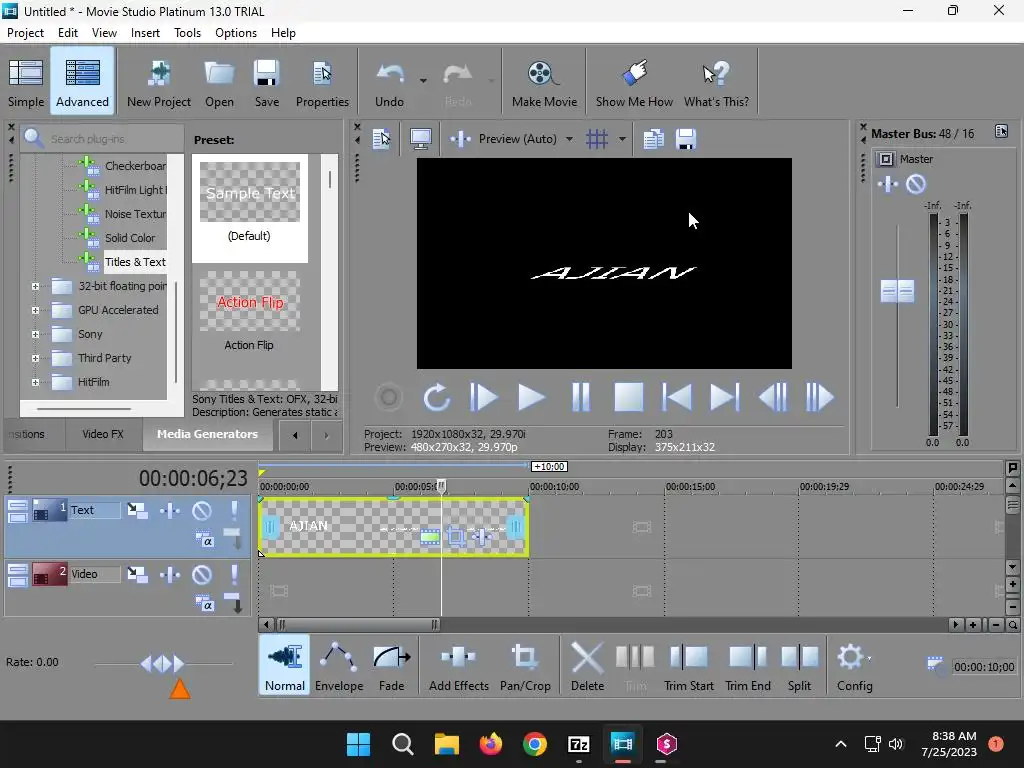Open the Insert menu

click(145, 33)
